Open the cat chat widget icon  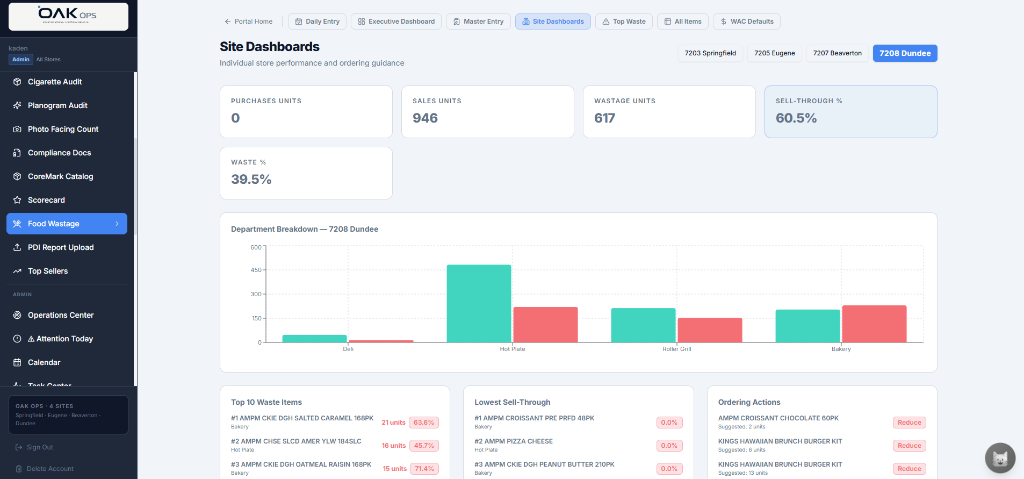[1000, 458]
